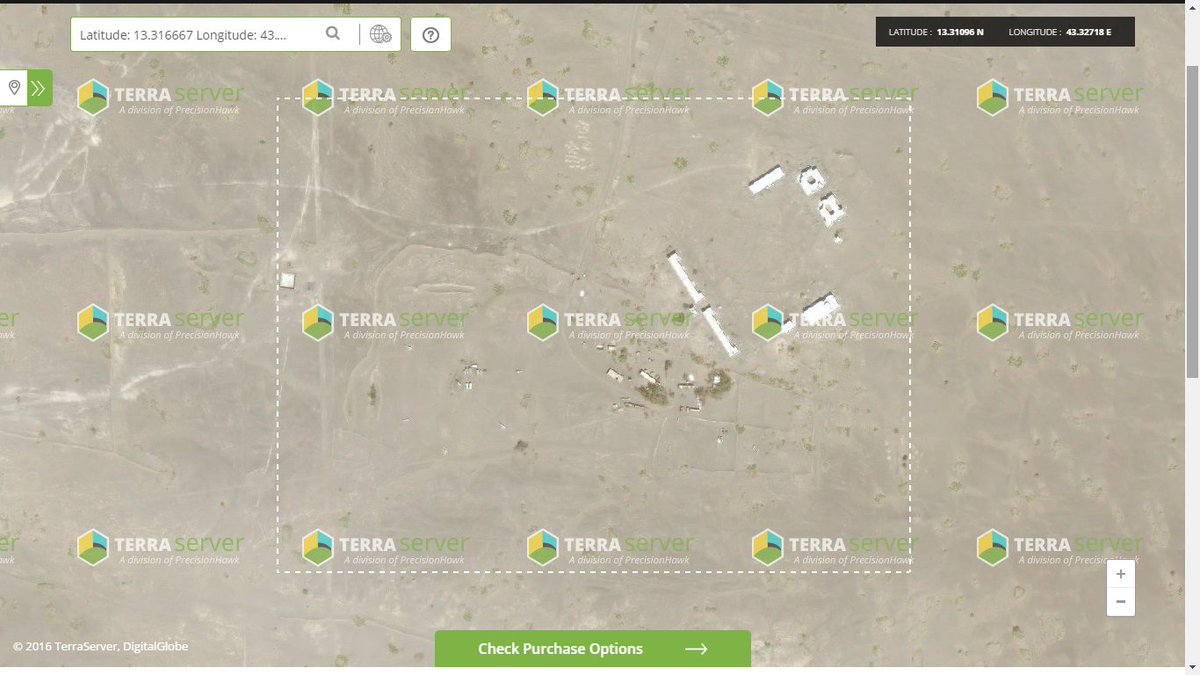The height and width of the screenshot is (675, 1200).
Task: Click the scrollbar up arrow
Action: tap(1191, 9)
